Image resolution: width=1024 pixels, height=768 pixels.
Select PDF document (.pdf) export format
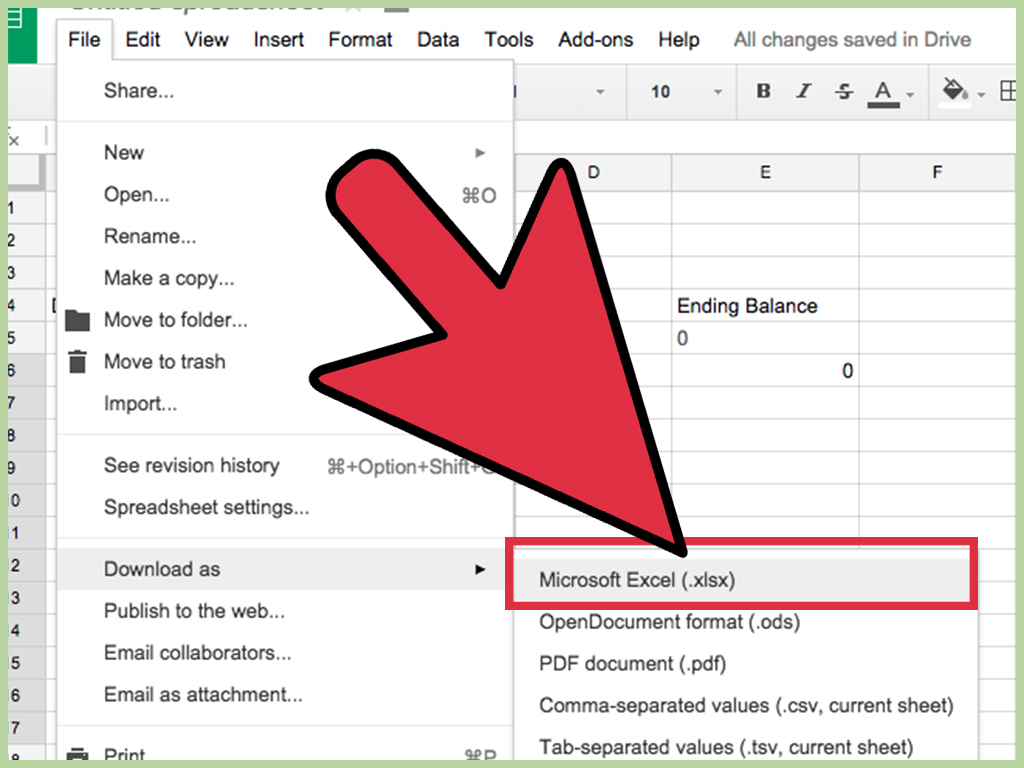click(633, 663)
